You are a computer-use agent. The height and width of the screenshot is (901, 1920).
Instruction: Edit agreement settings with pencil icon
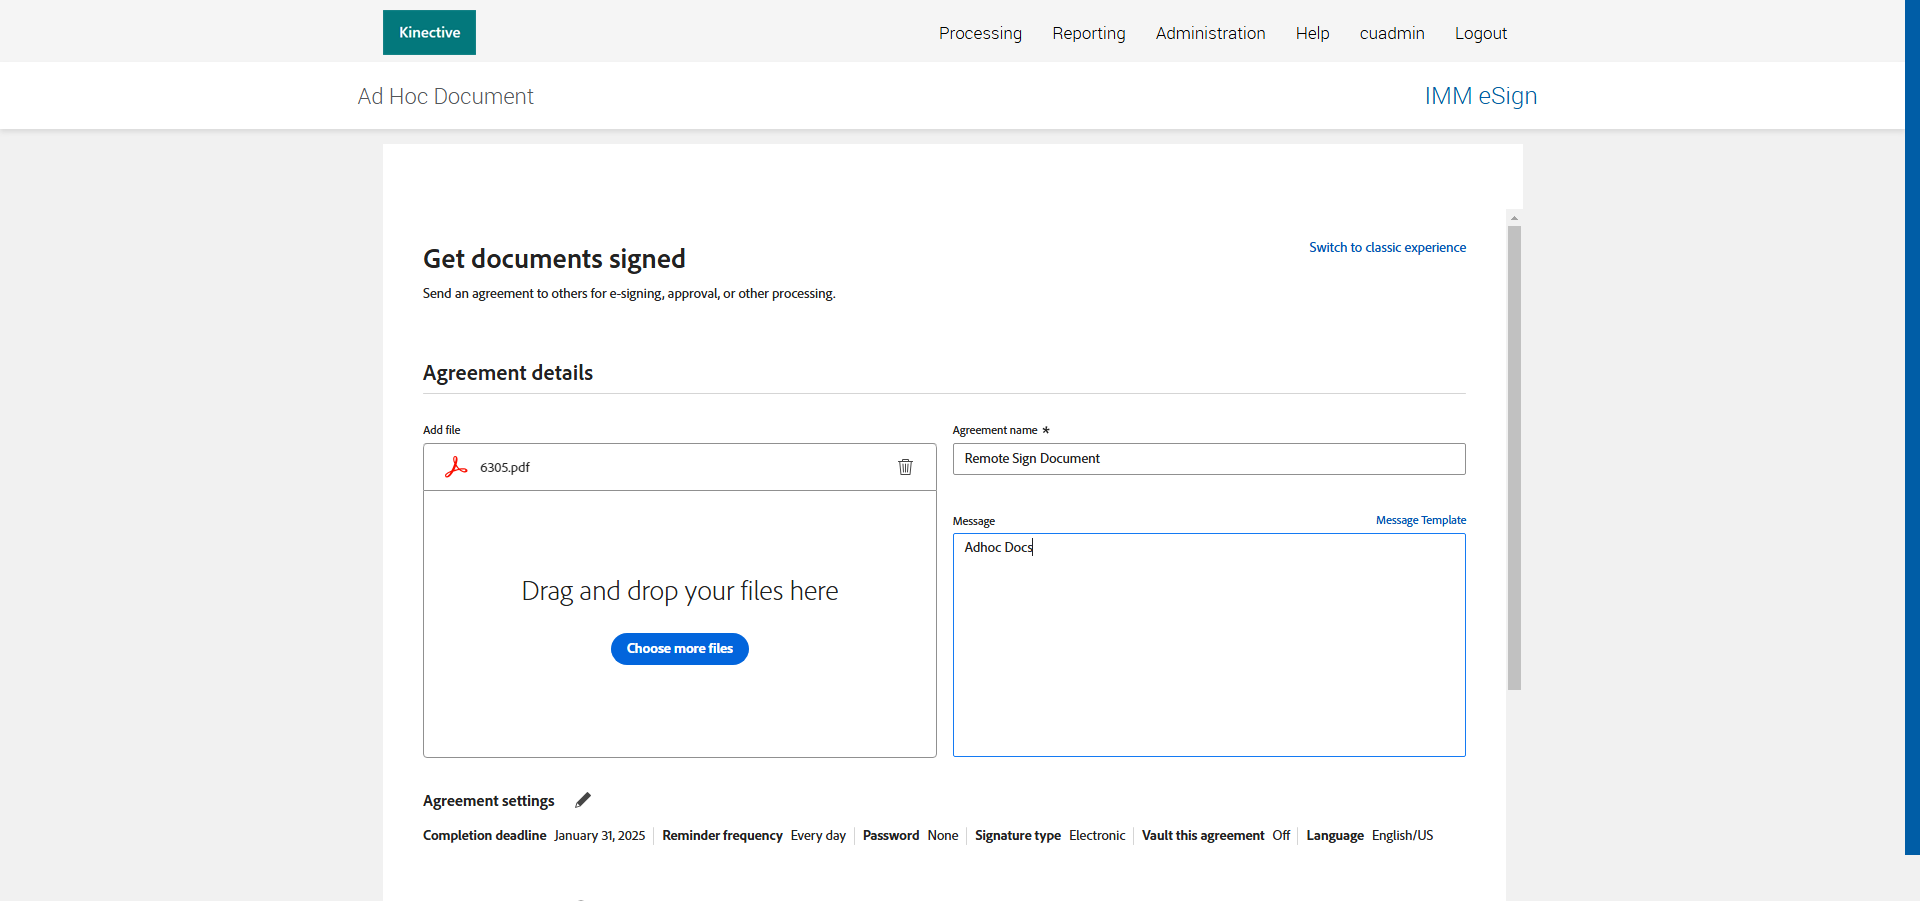pos(583,800)
